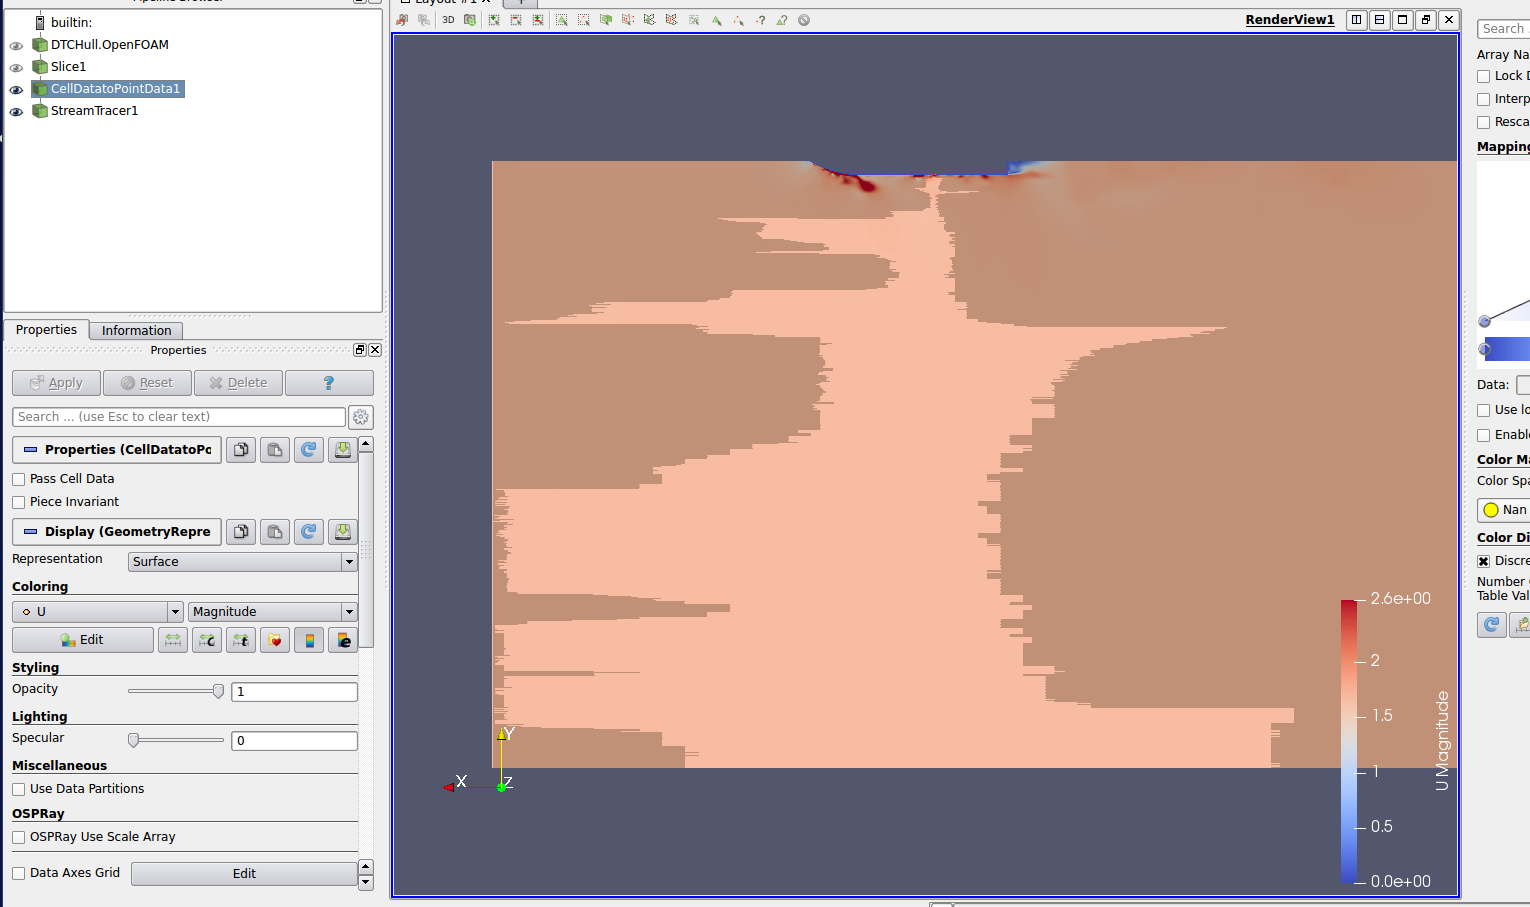This screenshot has width=1530, height=907.
Task: Click the rescale to custom range icon
Action: click(207, 640)
